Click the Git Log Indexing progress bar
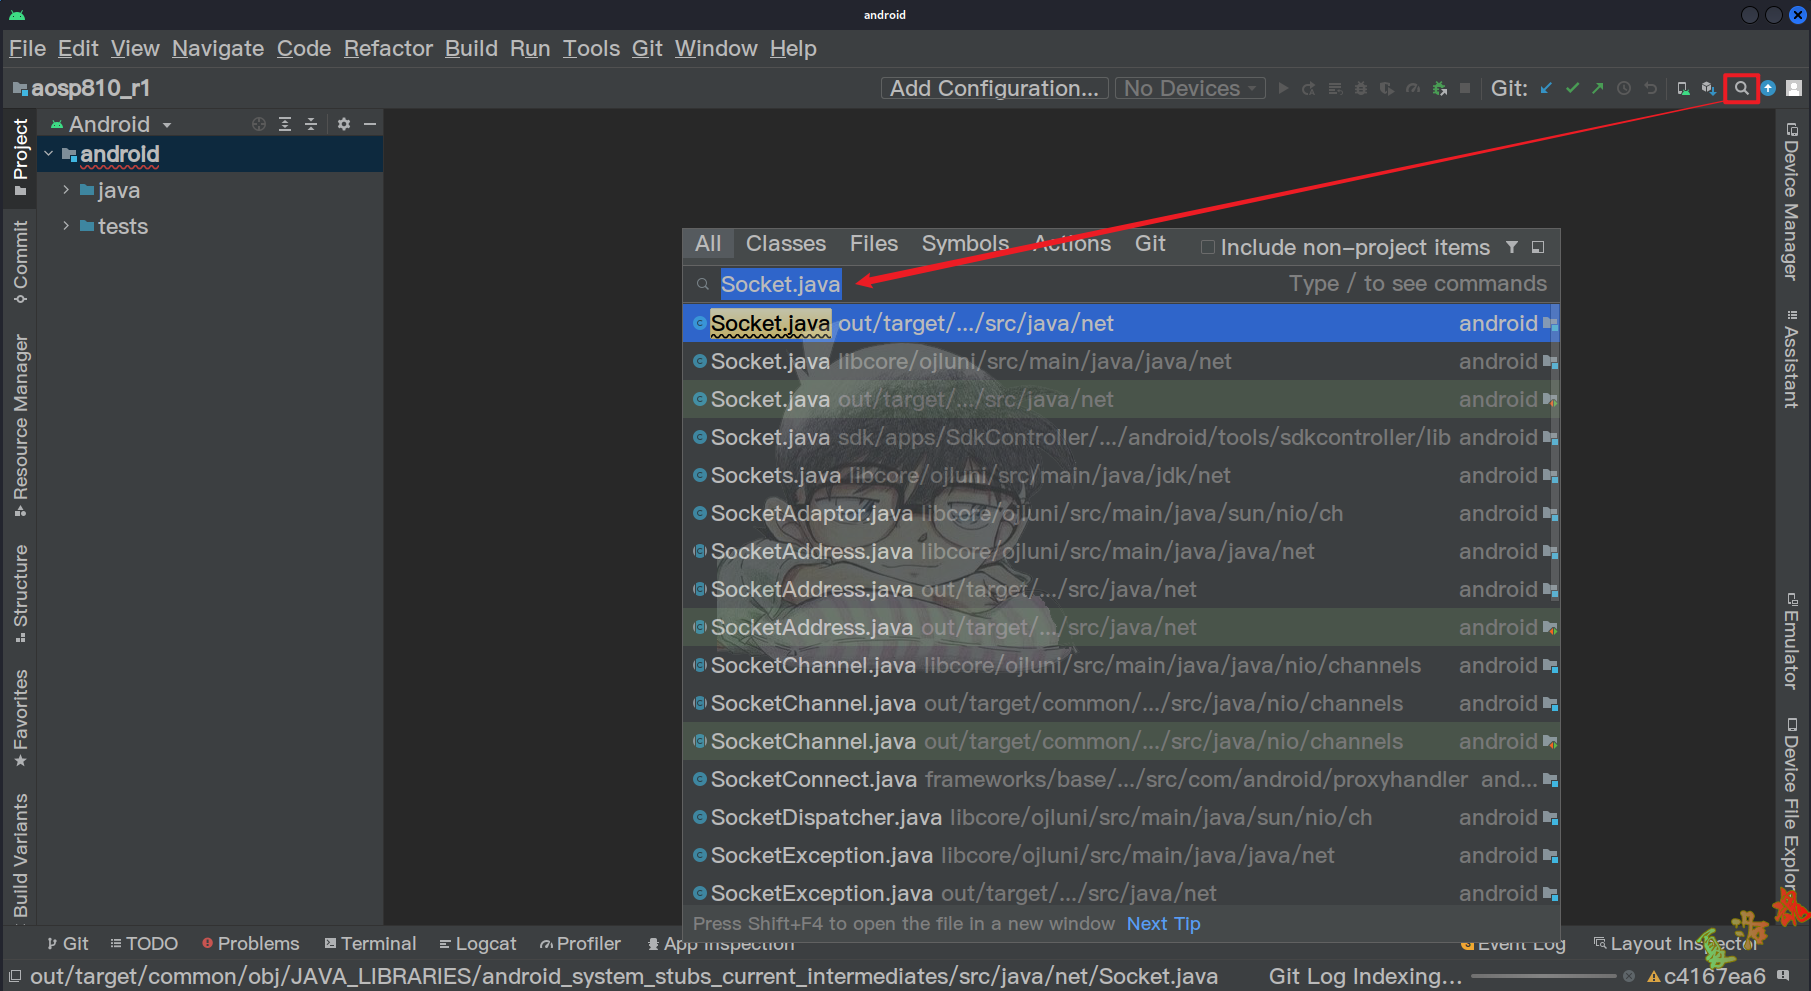 (x=1543, y=976)
